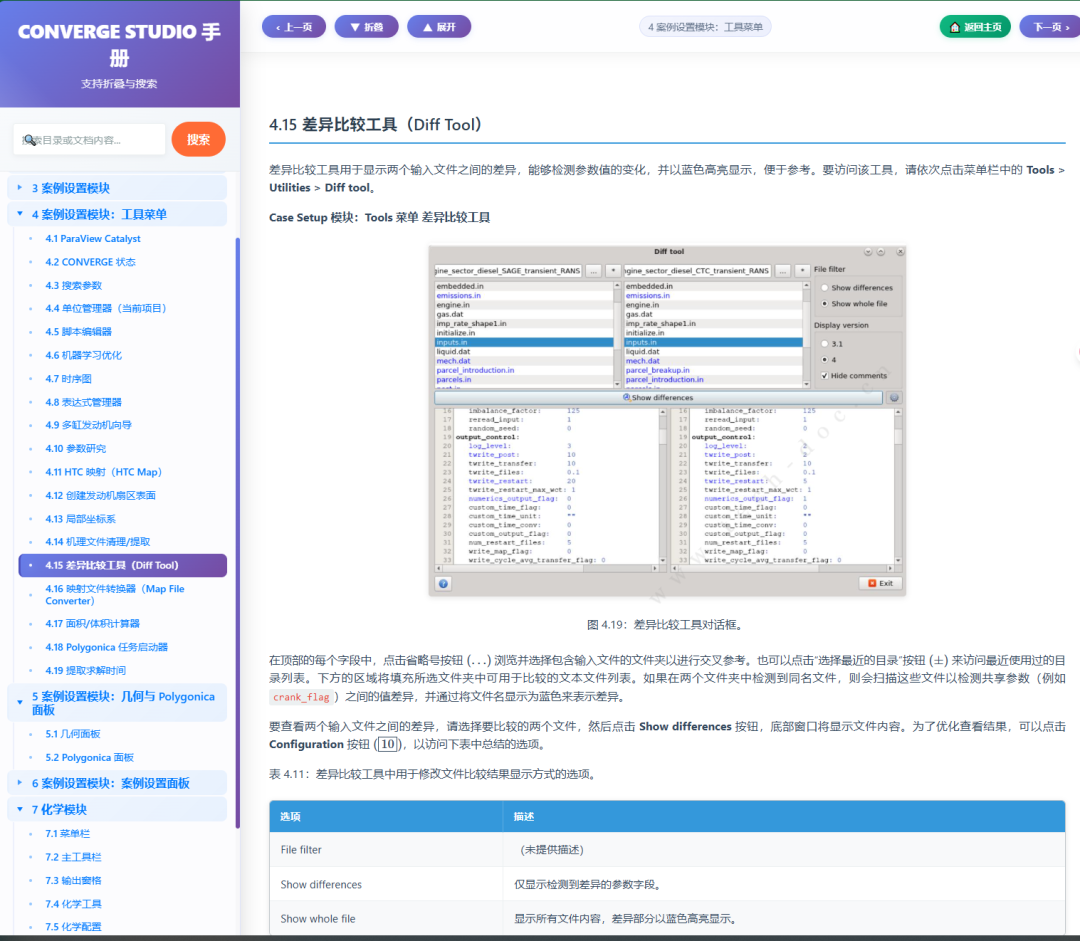
Task: Expand section 6 案例设置面板
Action: 117,783
